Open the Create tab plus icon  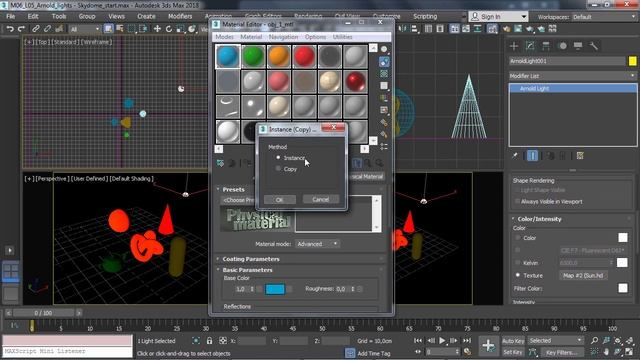(x=514, y=46)
